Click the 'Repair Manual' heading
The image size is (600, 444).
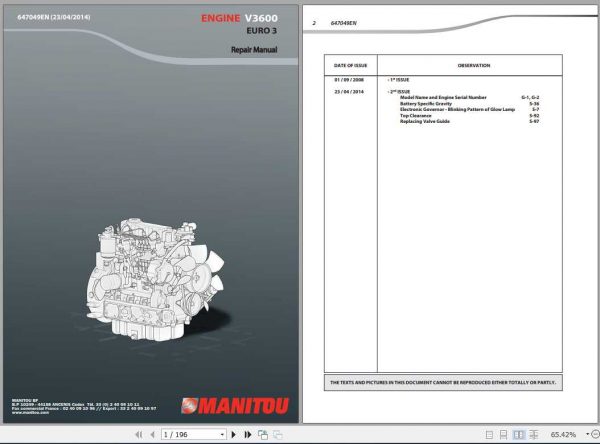pos(254,50)
